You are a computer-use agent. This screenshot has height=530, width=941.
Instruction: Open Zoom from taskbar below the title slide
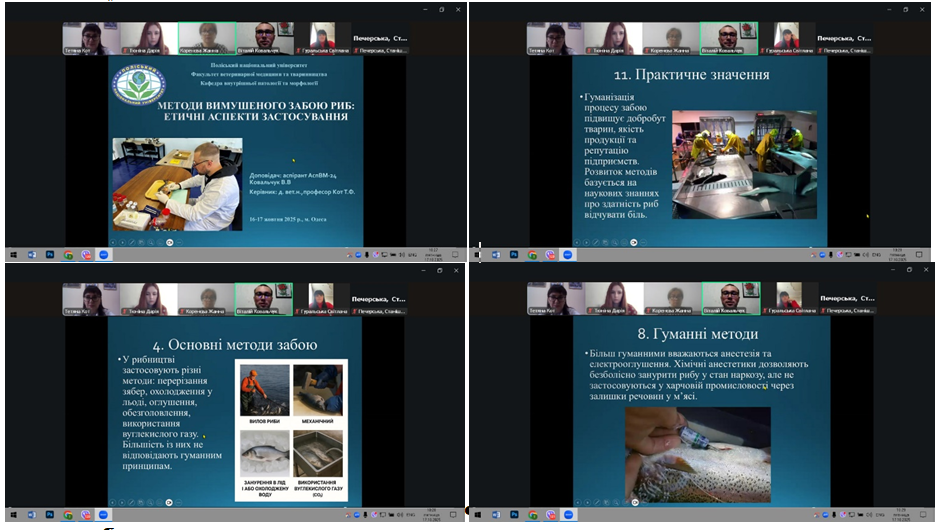[x=103, y=254]
